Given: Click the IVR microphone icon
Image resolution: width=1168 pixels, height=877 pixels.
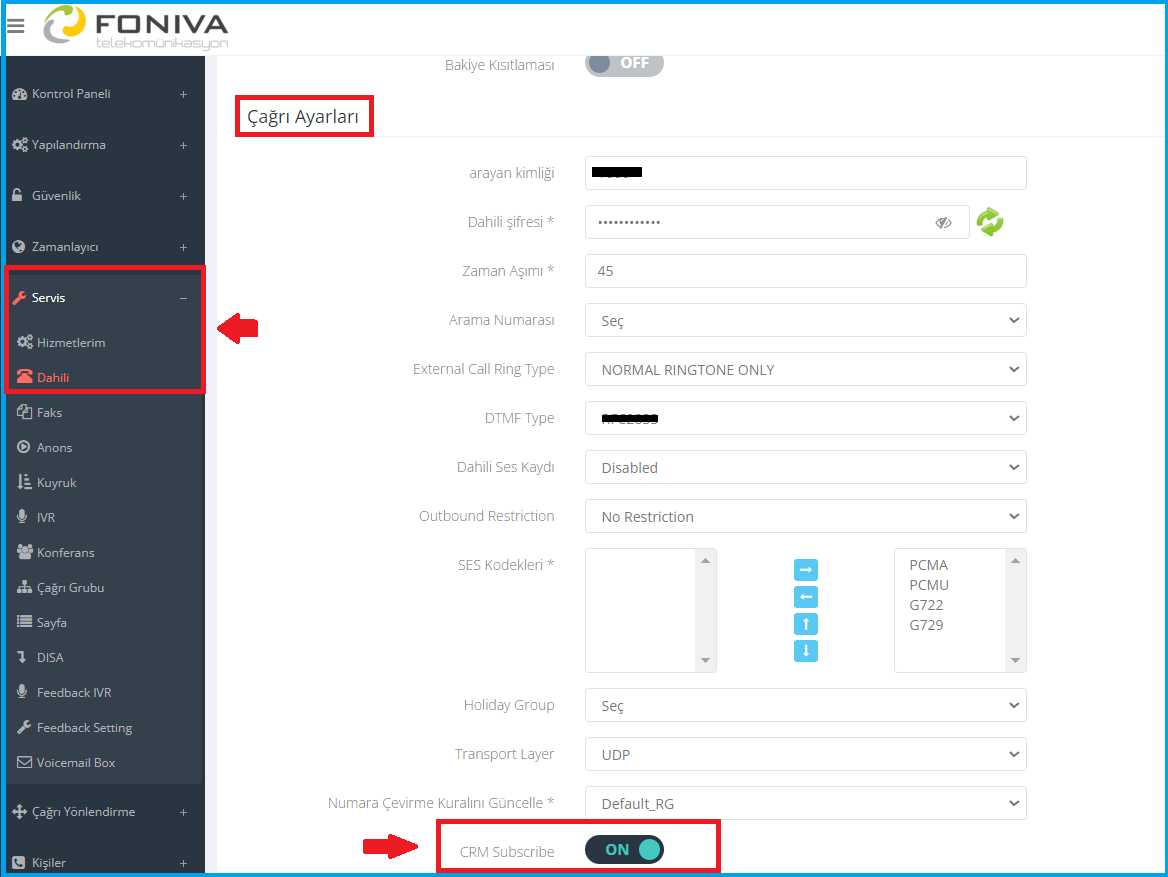Looking at the screenshot, I should (x=22, y=516).
